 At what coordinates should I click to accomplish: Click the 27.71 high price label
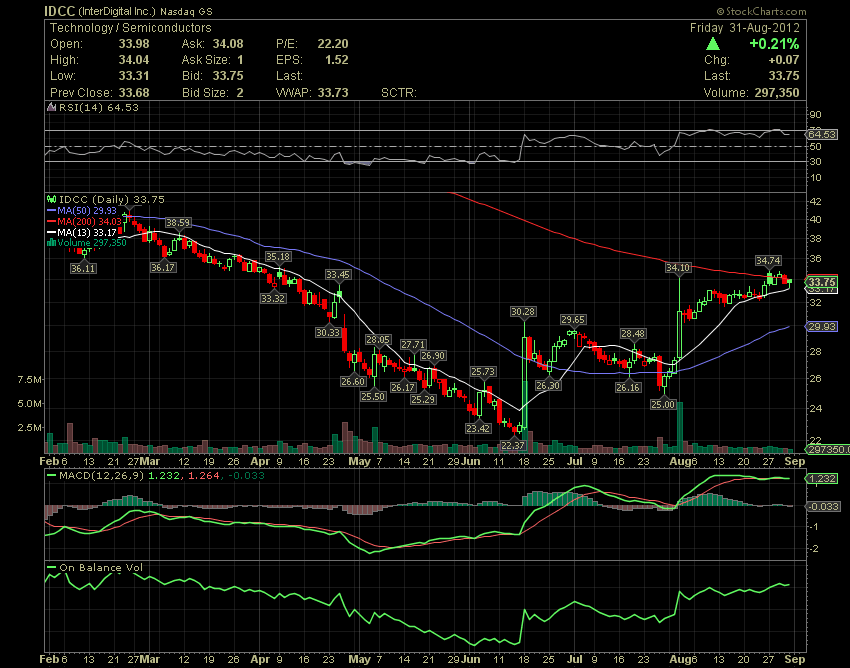413,345
